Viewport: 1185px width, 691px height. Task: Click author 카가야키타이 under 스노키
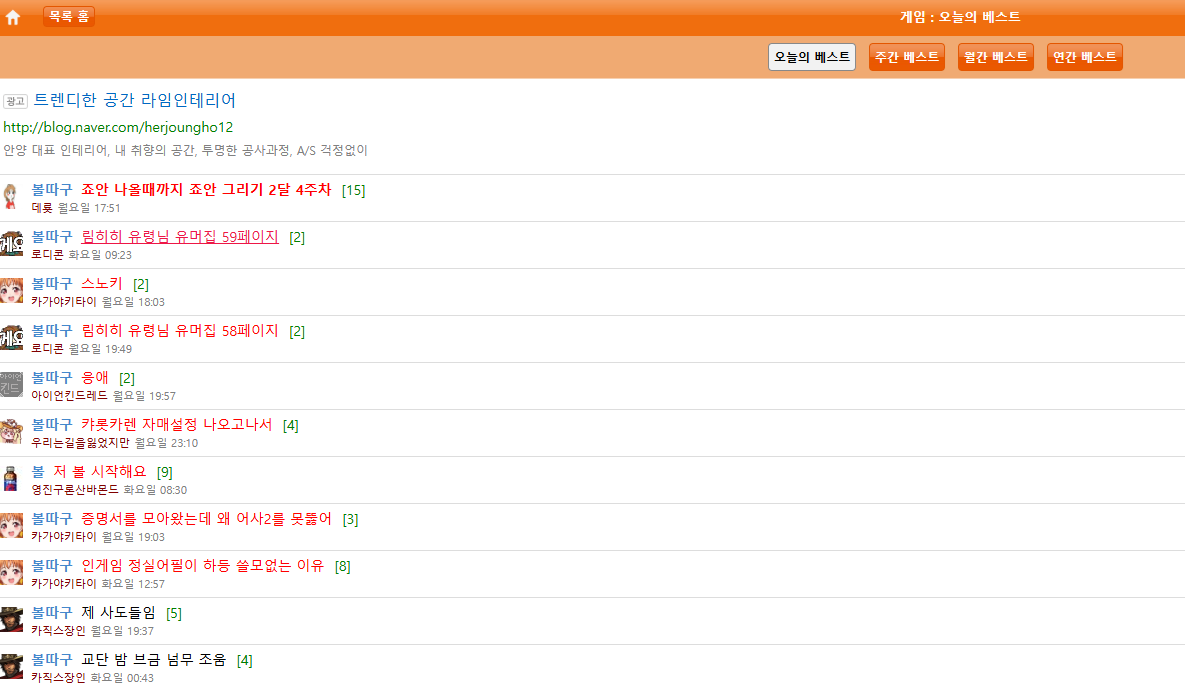pyautogui.click(x=64, y=302)
